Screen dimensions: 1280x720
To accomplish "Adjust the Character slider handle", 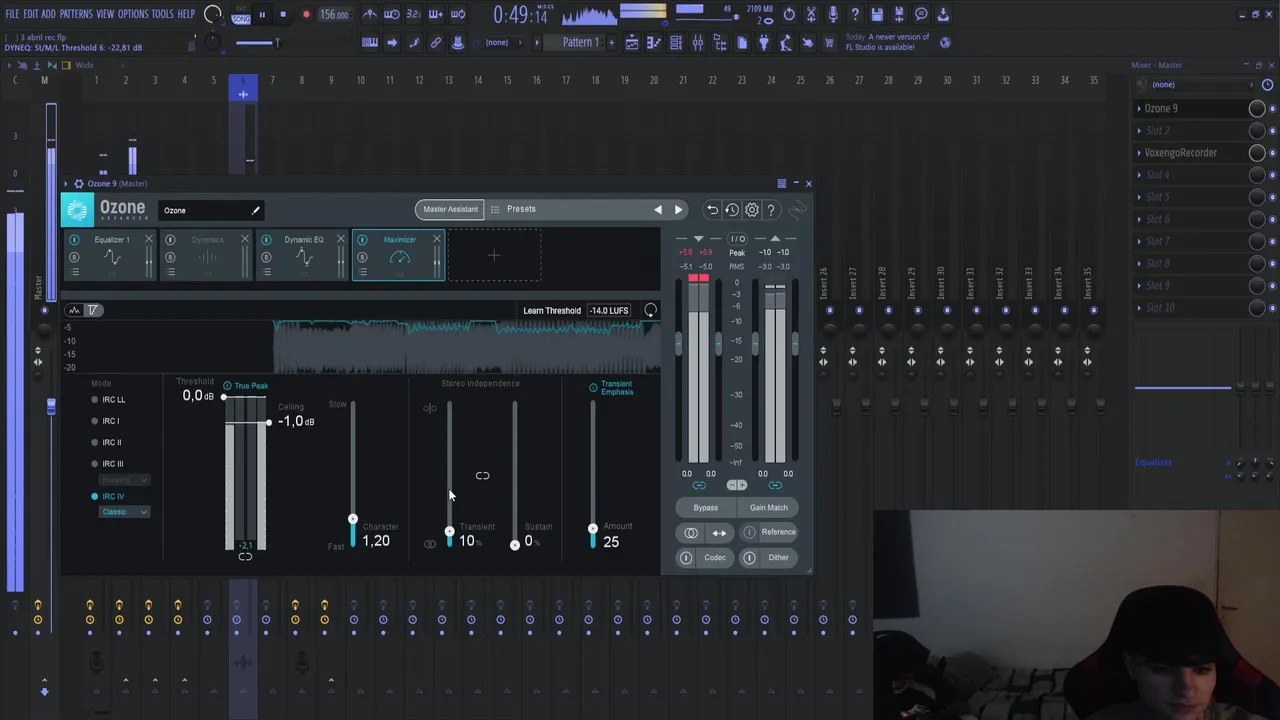I will (x=352, y=520).
